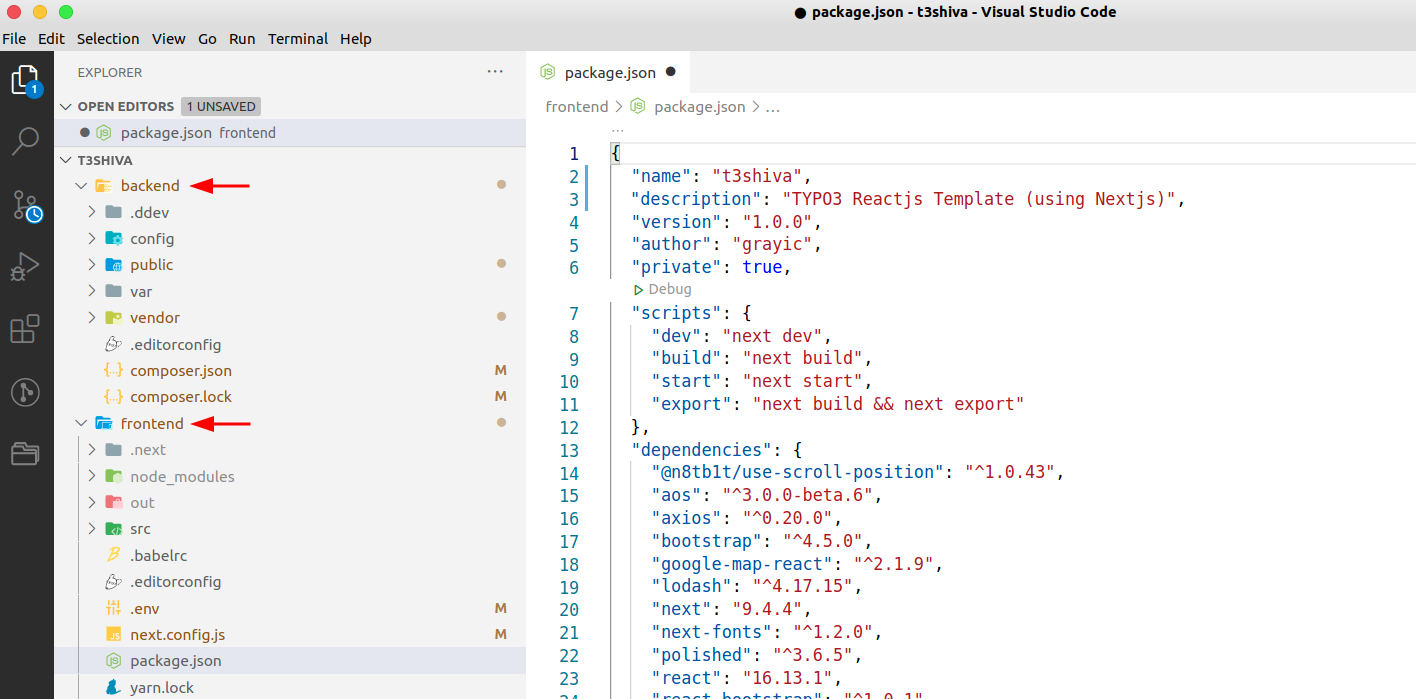This screenshot has width=1416, height=699.
Task: Click the breadcrumb trailing ellipsis segment
Action: (x=772, y=107)
